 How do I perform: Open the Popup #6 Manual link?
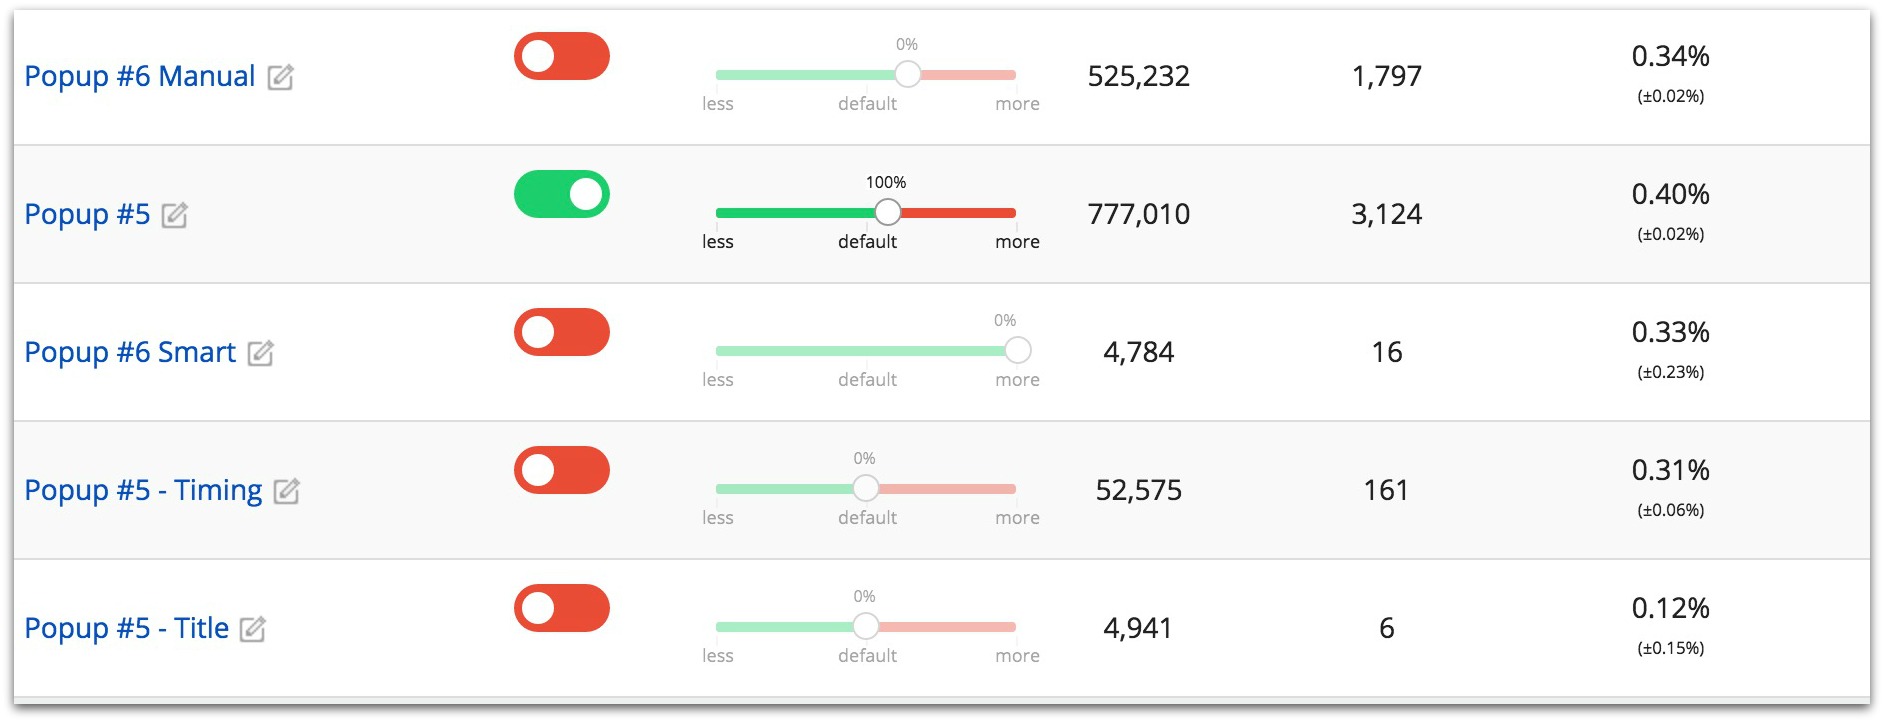click(139, 77)
